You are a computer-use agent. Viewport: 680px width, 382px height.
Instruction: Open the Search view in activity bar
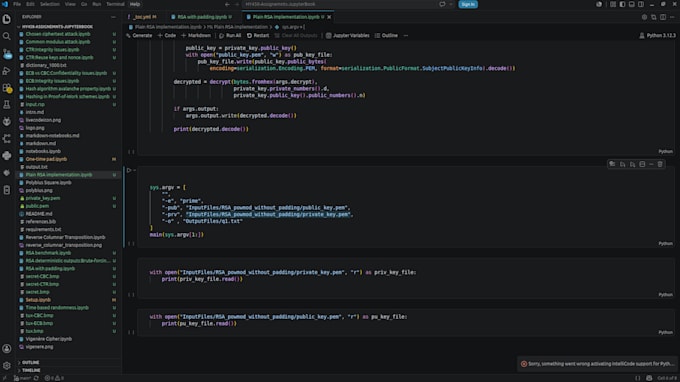point(7,36)
